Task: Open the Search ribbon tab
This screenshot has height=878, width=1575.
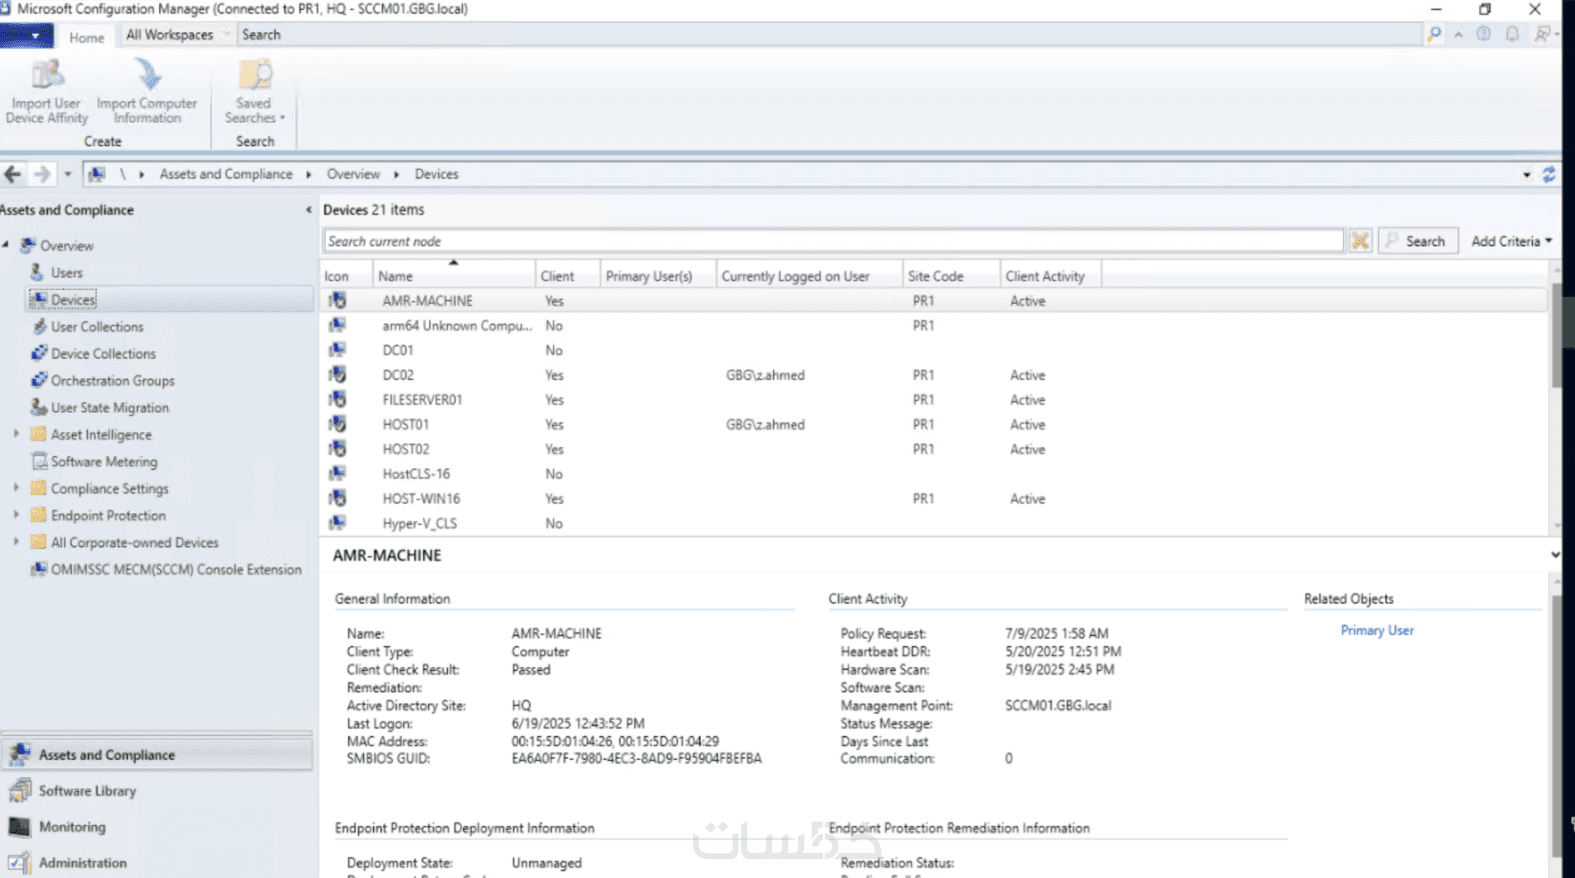Action: 261,35
